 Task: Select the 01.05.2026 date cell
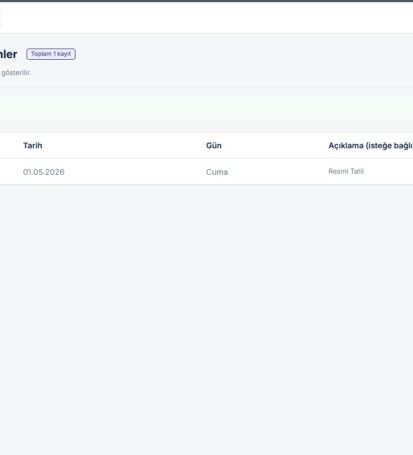click(x=44, y=172)
